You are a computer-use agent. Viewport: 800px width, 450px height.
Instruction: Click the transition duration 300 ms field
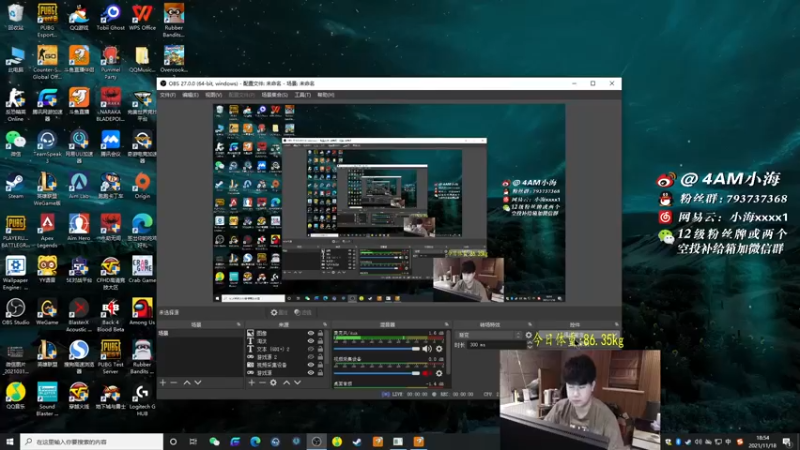[496, 345]
